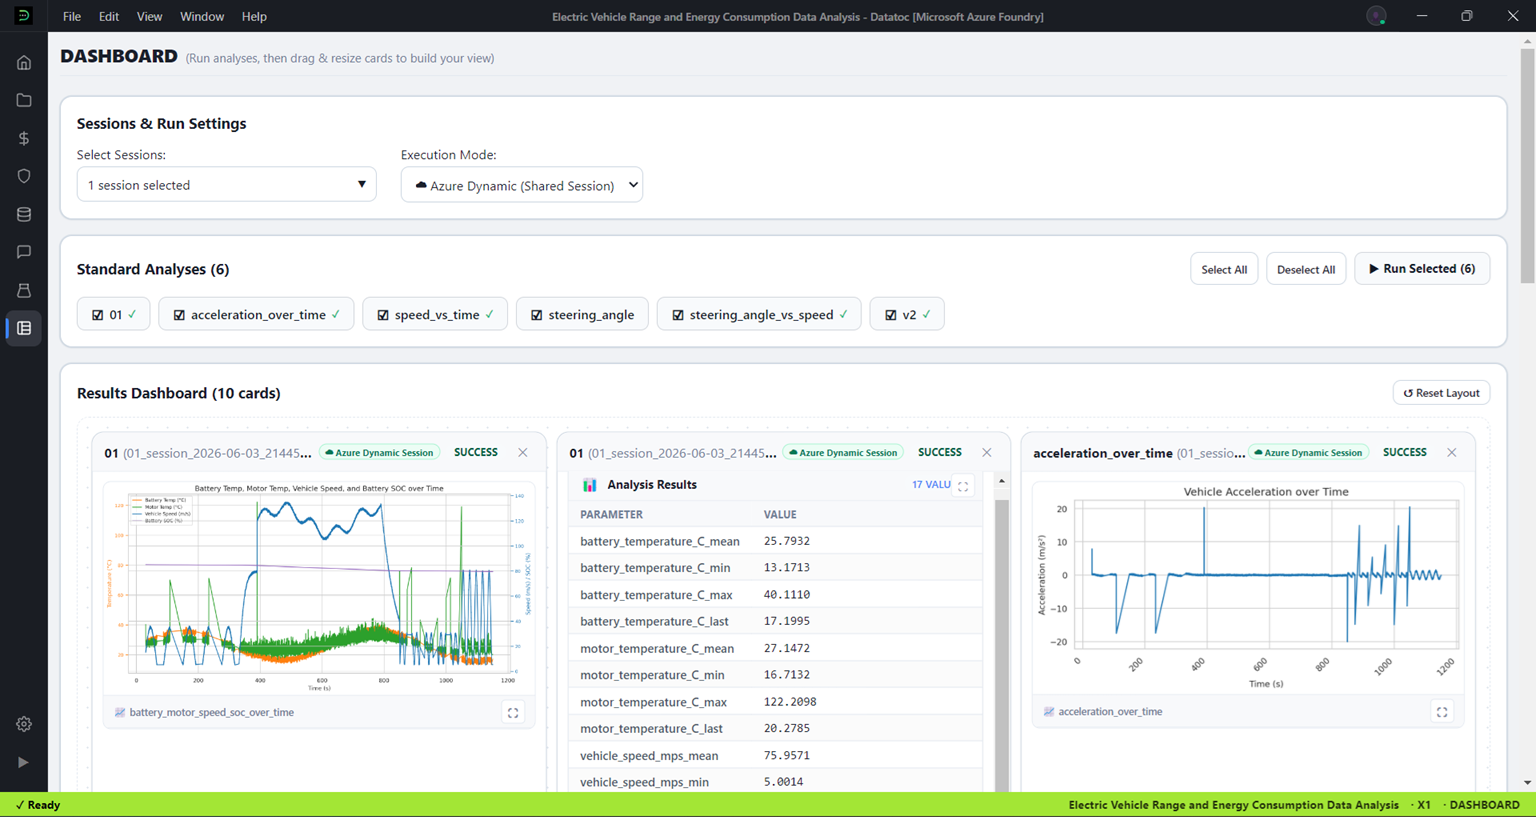Click the Analysis Results bar chart icon
The height and width of the screenshot is (817, 1536).
coord(590,485)
